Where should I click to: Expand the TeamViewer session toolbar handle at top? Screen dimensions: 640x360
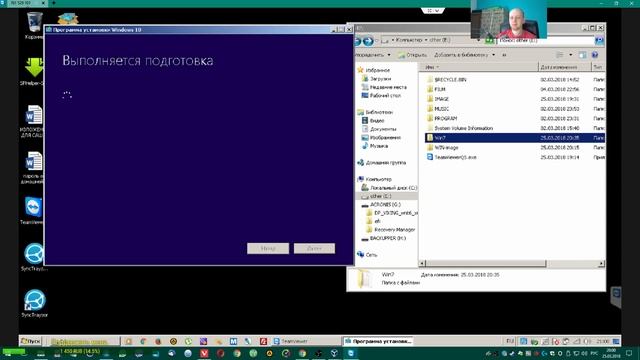pyautogui.click(x=433, y=11)
